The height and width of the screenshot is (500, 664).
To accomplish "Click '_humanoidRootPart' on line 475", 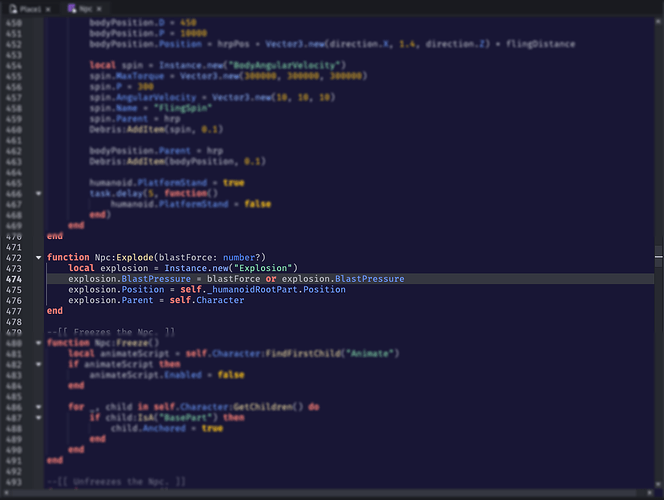I will (x=252, y=290).
